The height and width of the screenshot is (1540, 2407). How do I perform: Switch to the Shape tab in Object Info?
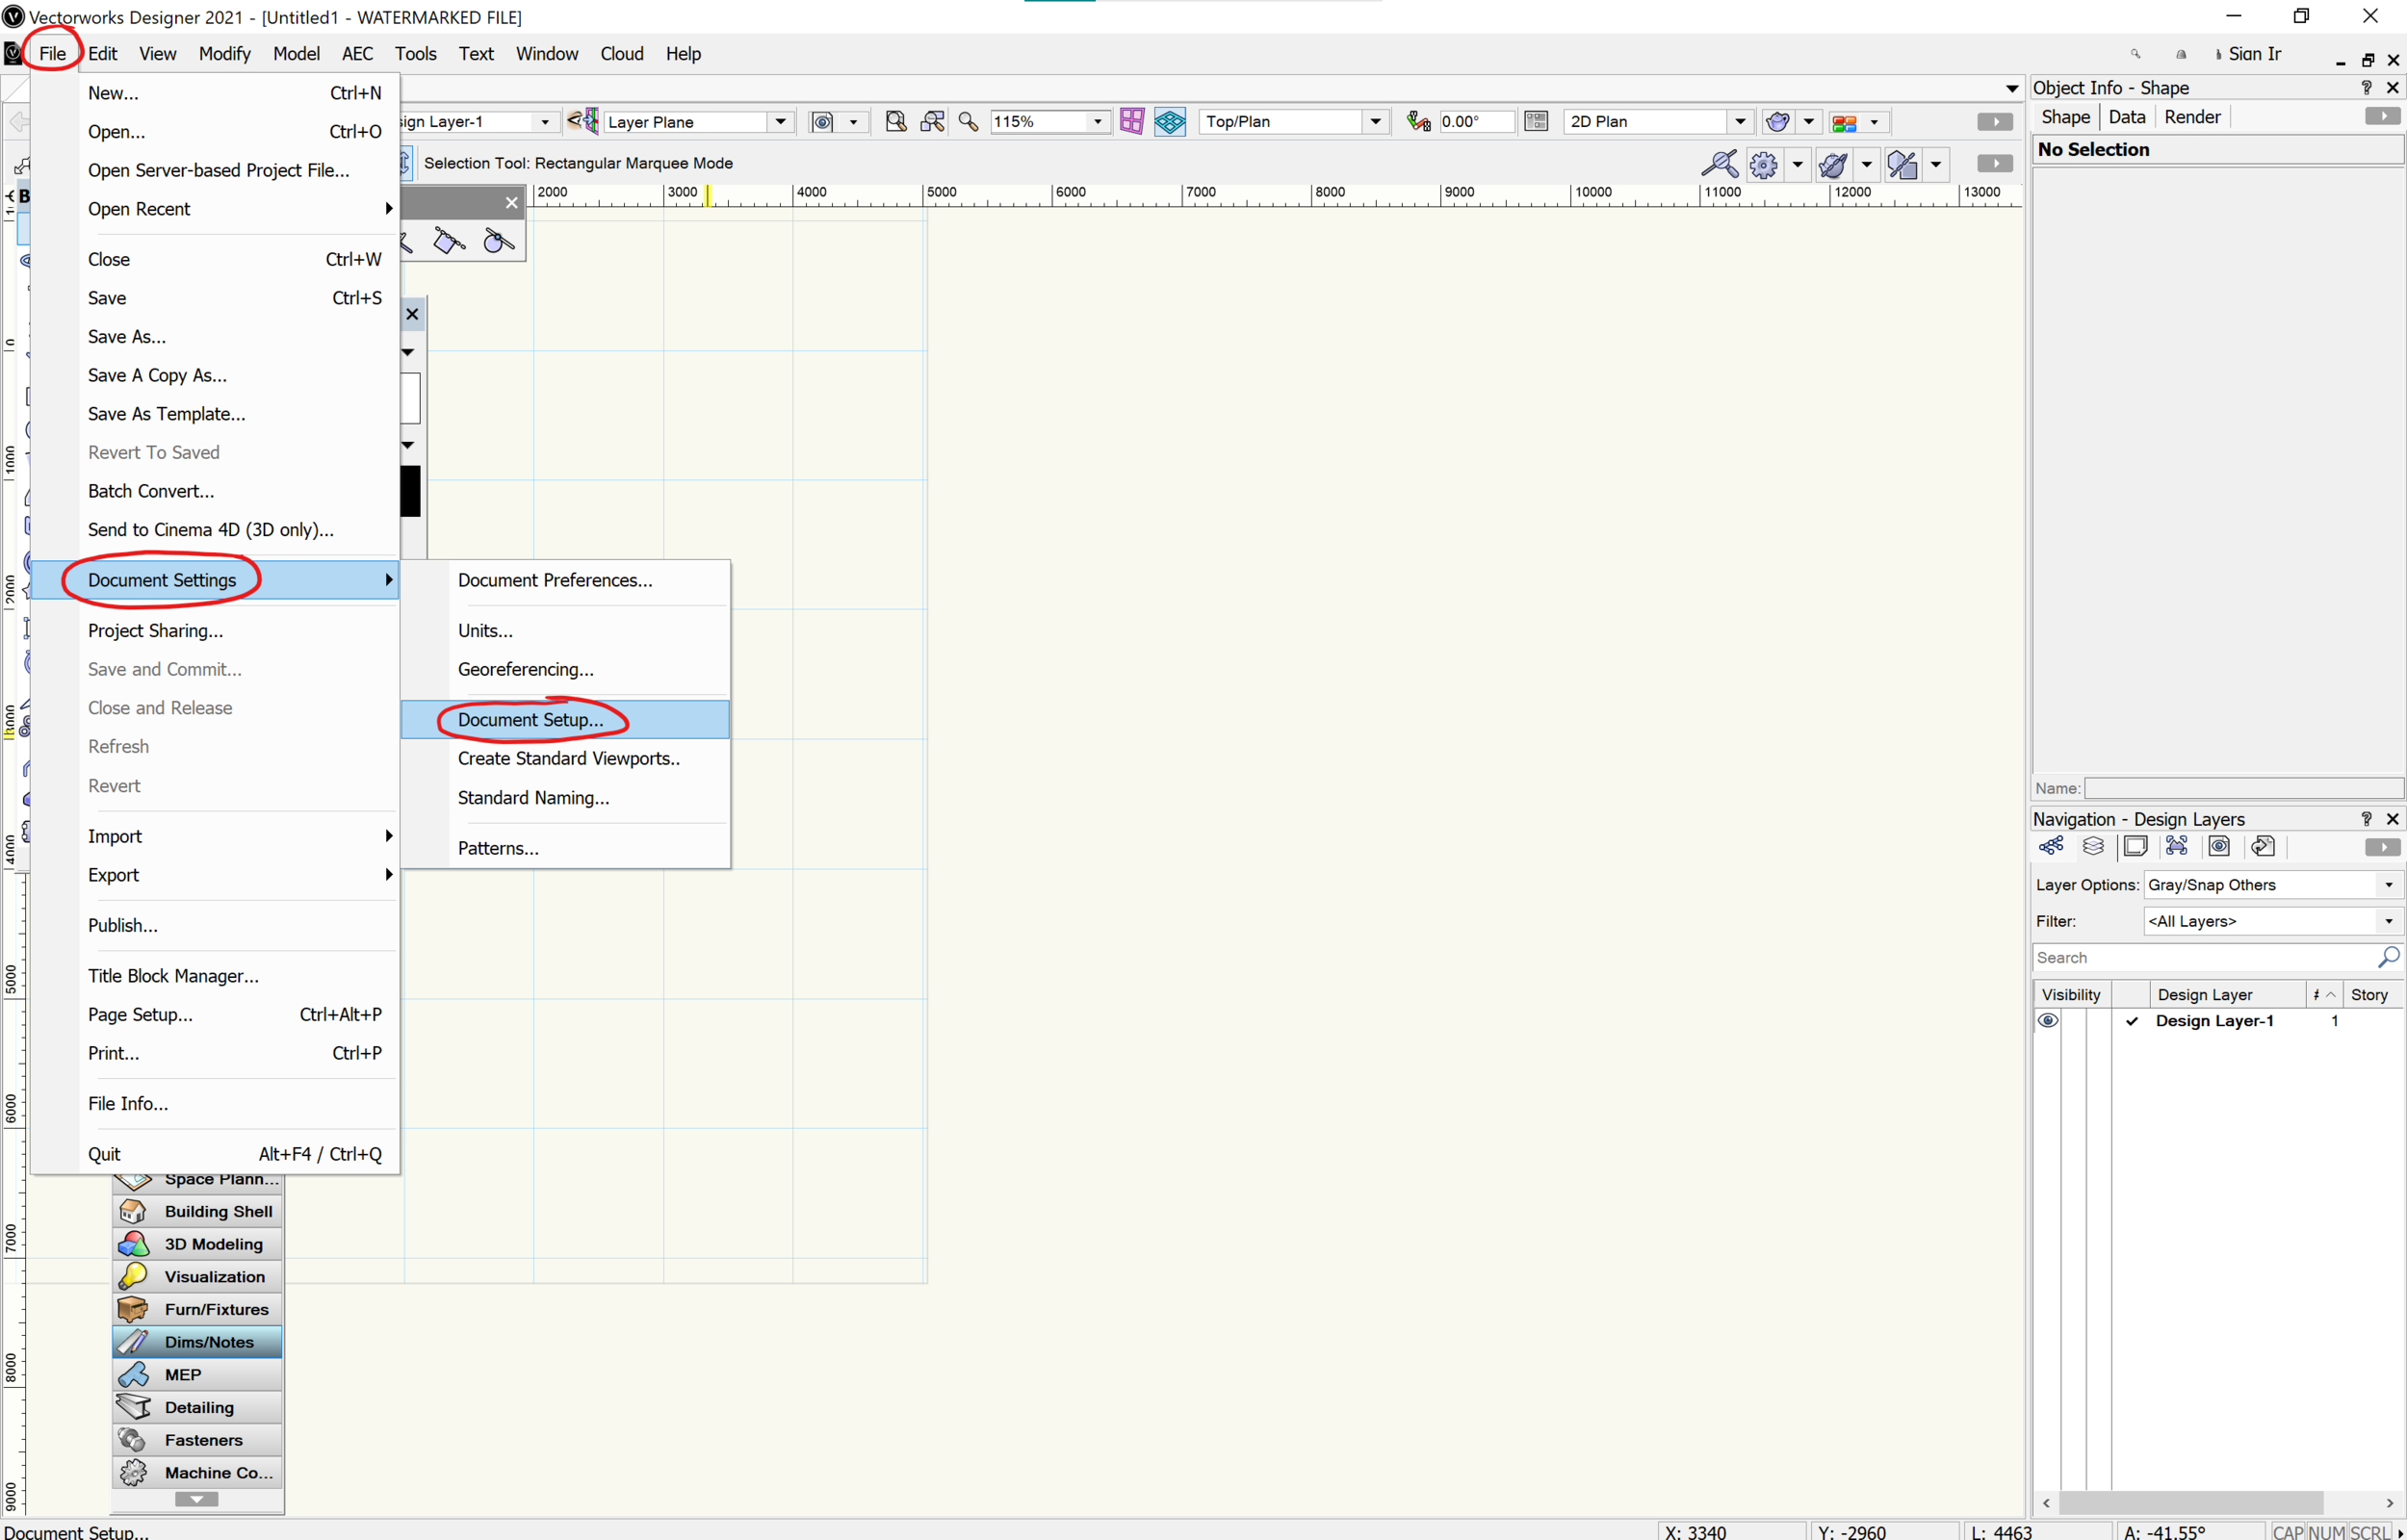click(2065, 117)
